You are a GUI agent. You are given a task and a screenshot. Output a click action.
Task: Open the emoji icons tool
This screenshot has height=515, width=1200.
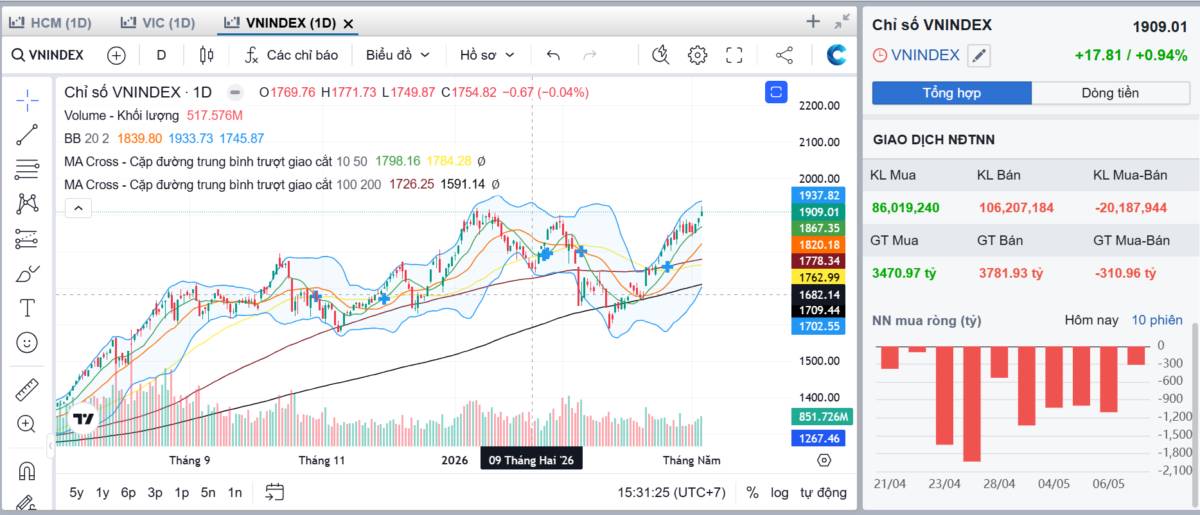[27, 342]
